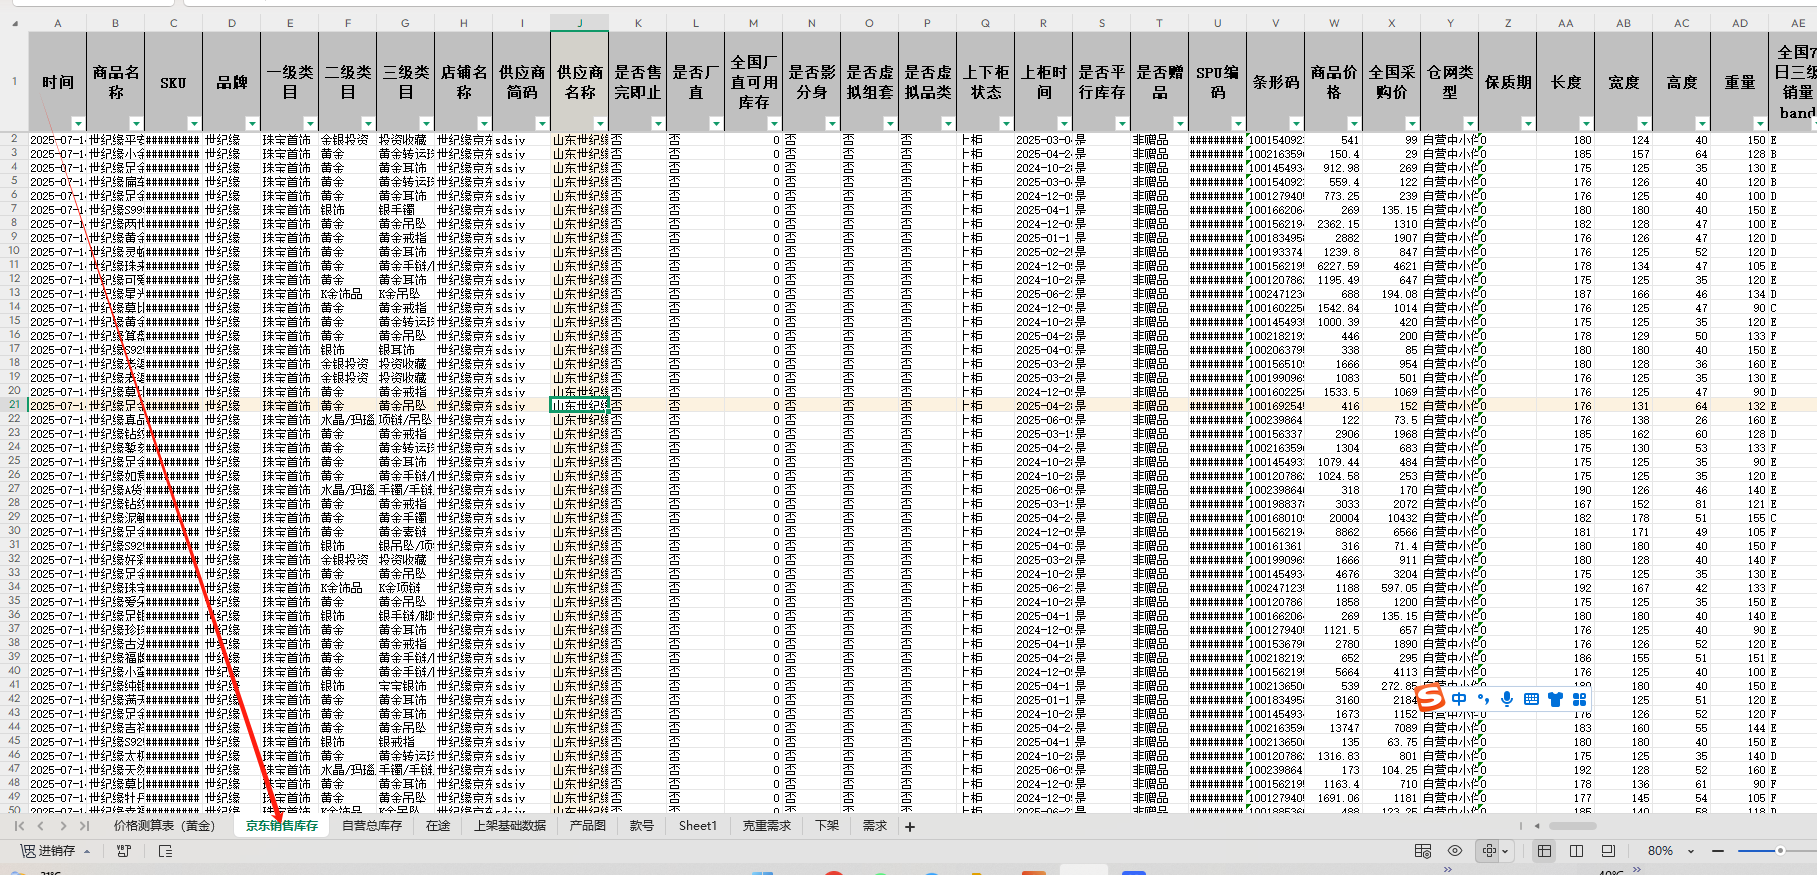Click the Sogou microphone voice input icon
The height and width of the screenshot is (875, 1817).
pos(1507,699)
